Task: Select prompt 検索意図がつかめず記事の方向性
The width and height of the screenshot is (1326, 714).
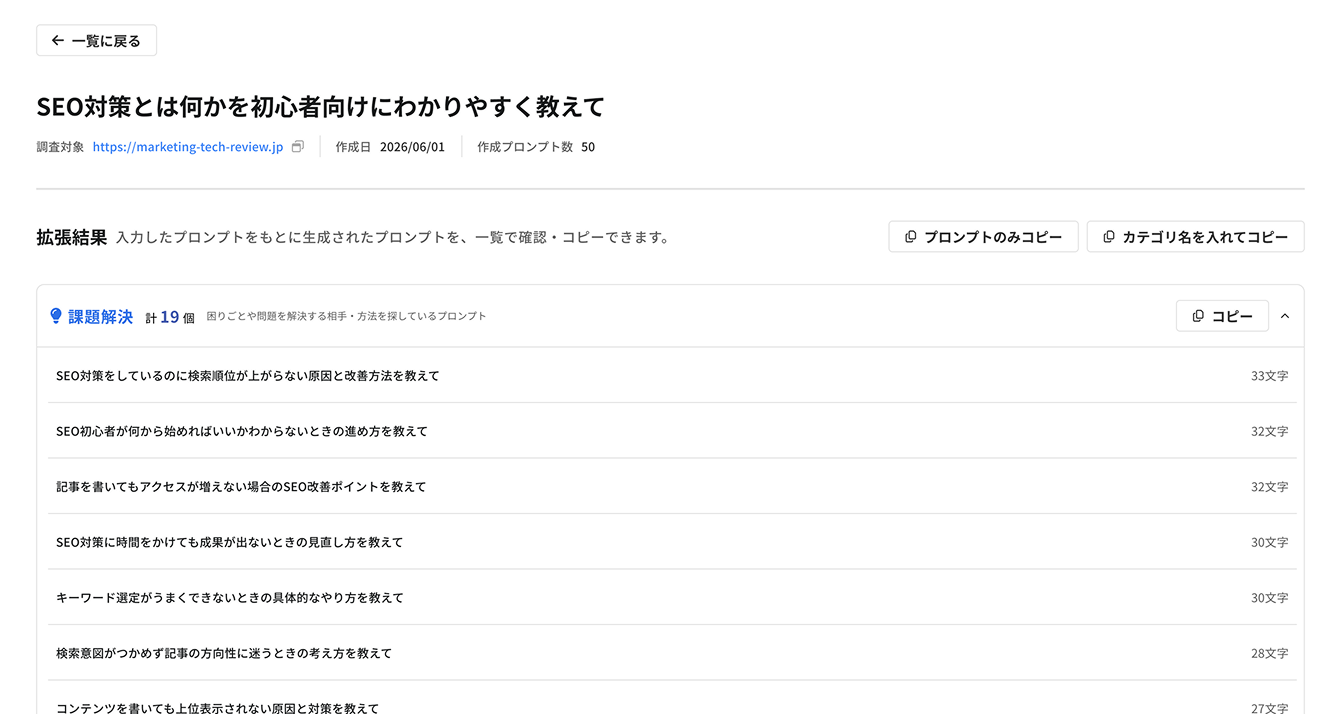Action: (672, 653)
